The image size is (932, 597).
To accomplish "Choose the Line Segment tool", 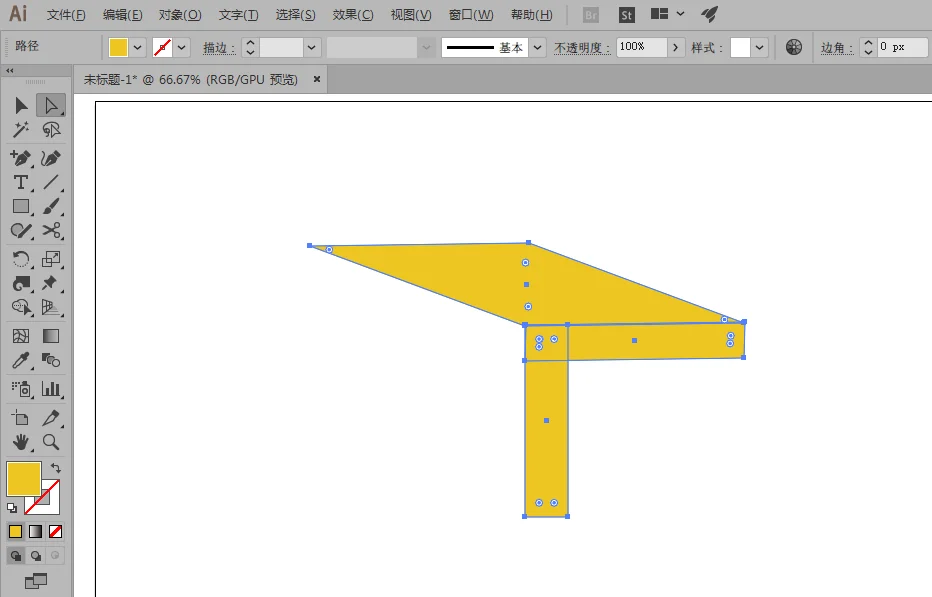I will tap(51, 182).
